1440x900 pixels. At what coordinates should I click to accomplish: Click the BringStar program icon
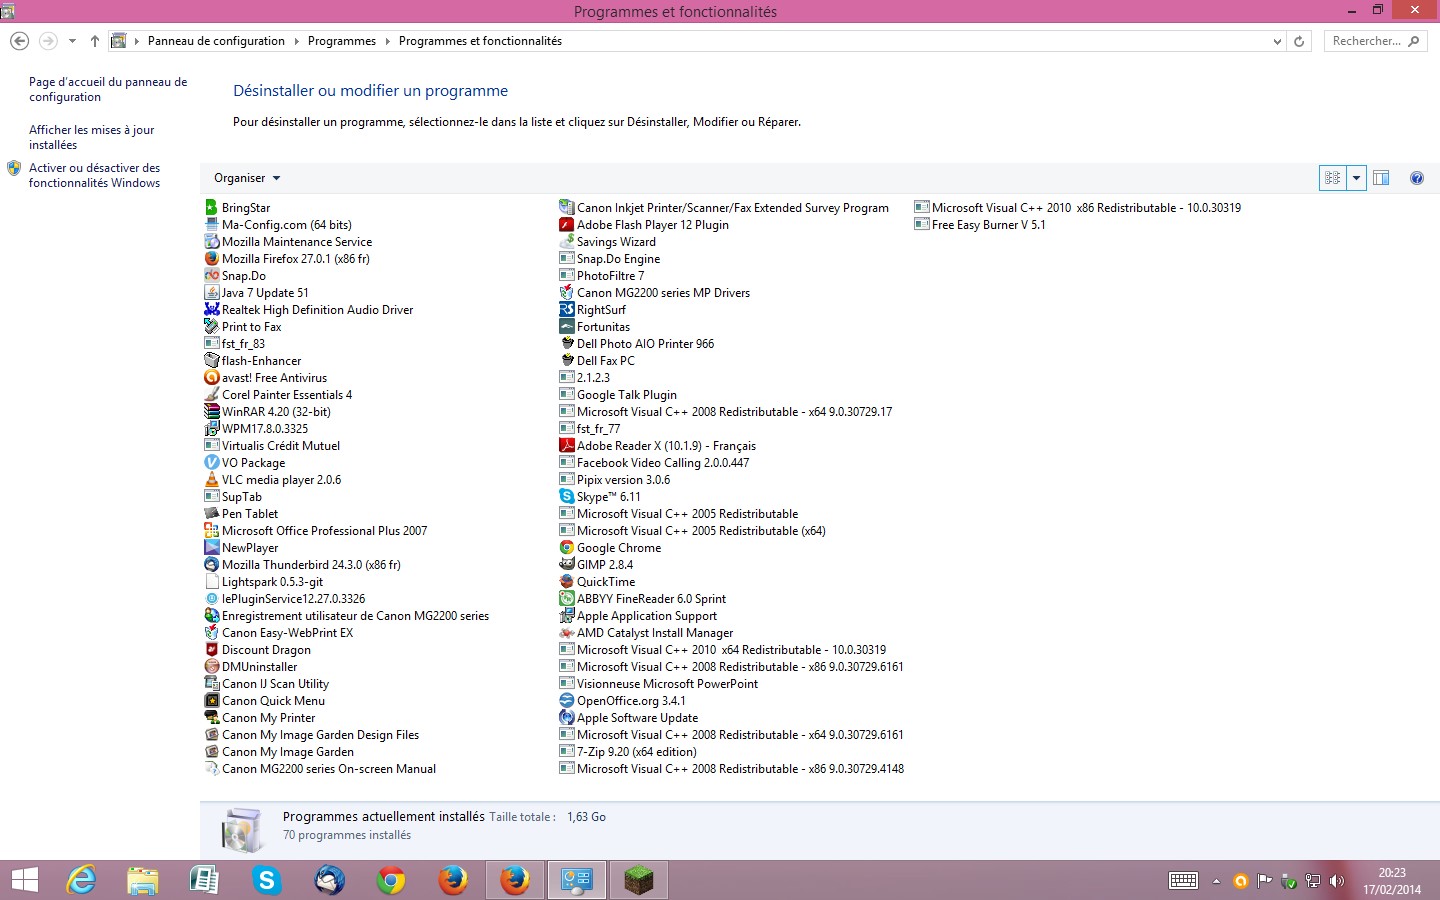(x=211, y=208)
